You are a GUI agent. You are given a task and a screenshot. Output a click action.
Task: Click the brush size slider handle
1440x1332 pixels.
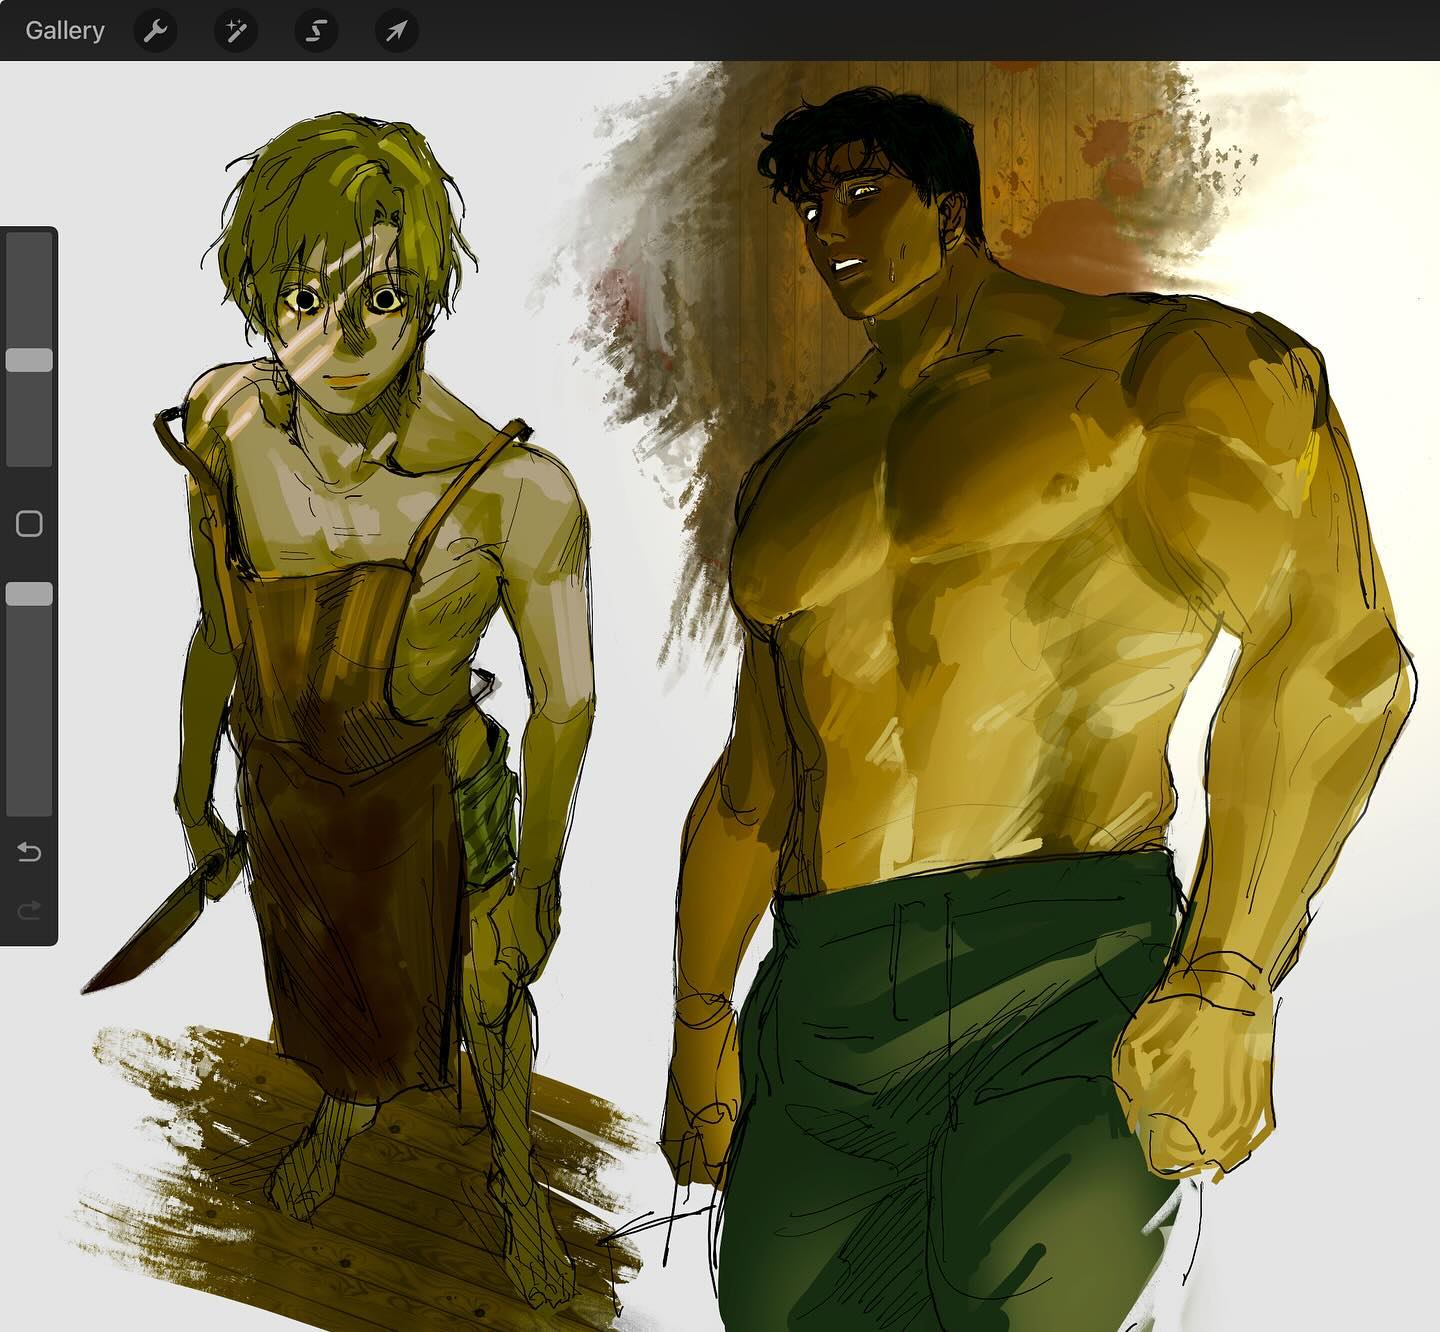tap(29, 361)
